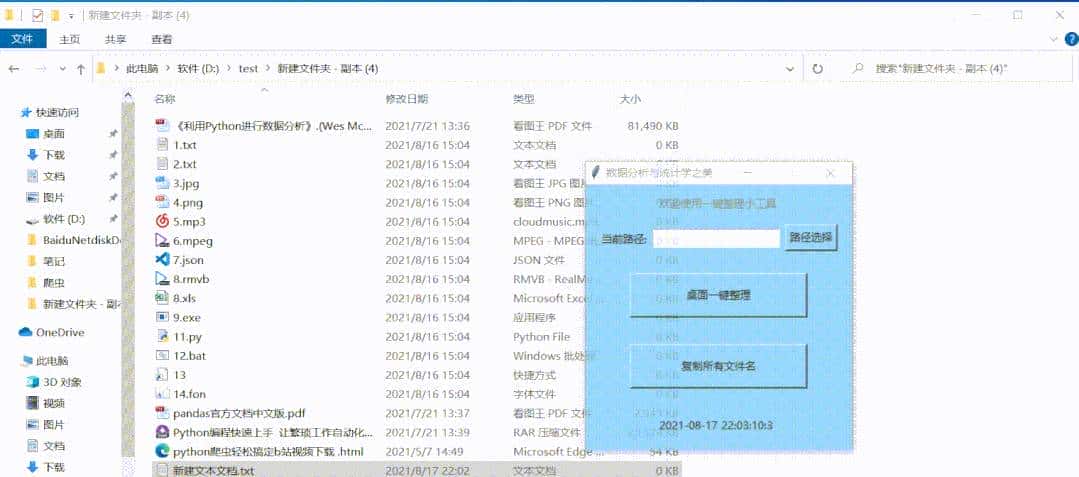Select the 12.bat batch file icon
This screenshot has height=477, width=1079.
(162, 356)
